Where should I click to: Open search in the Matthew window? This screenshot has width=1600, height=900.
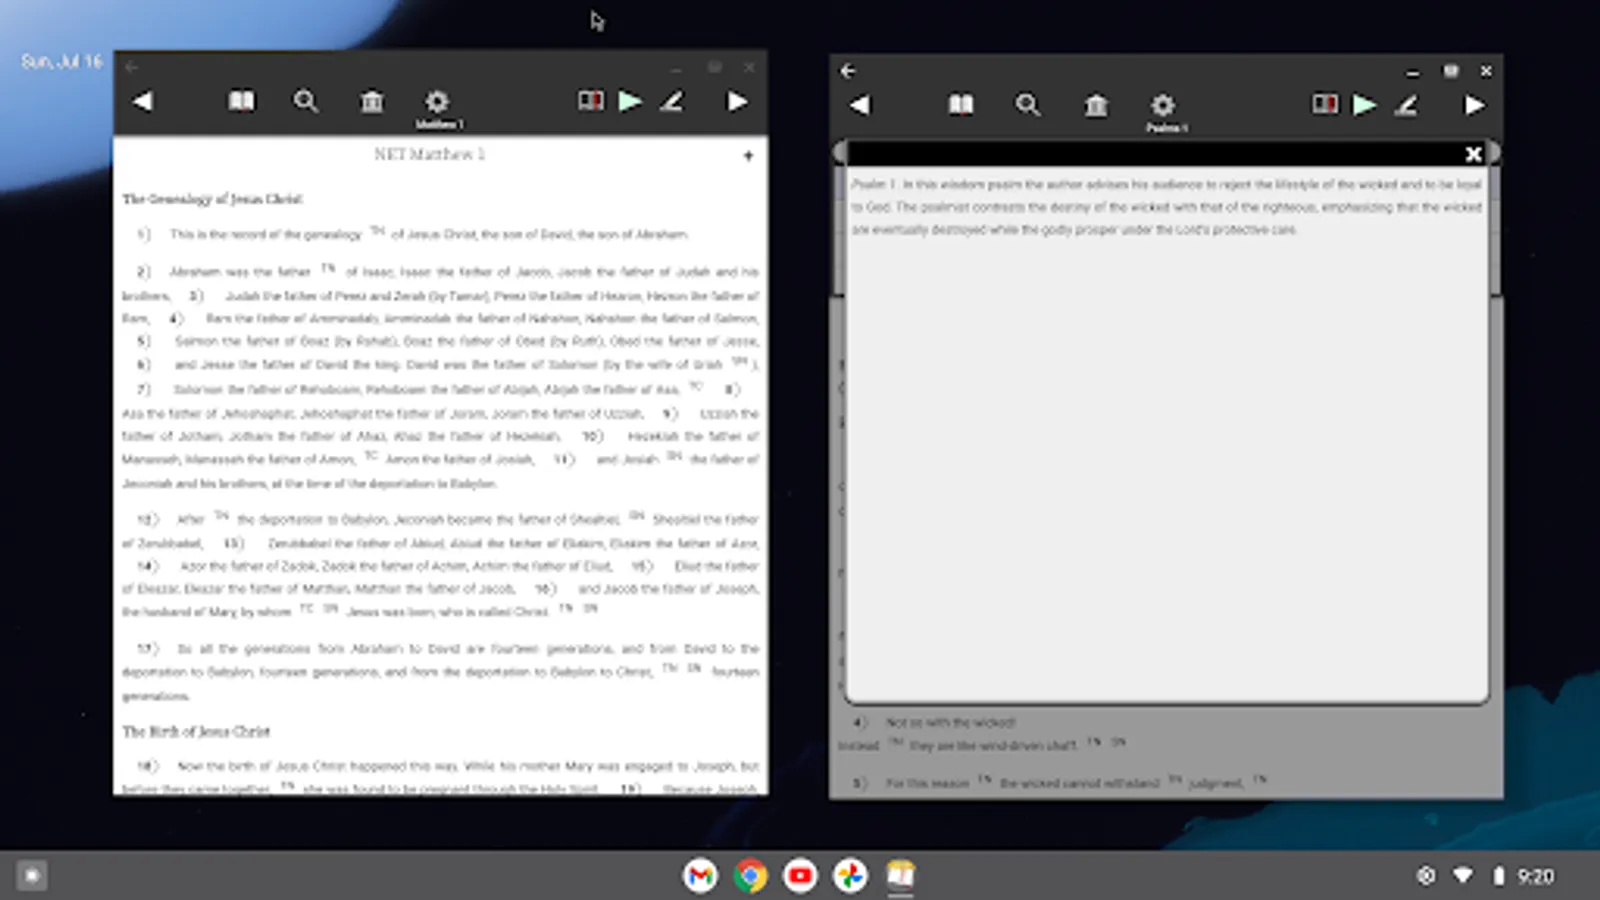(306, 101)
